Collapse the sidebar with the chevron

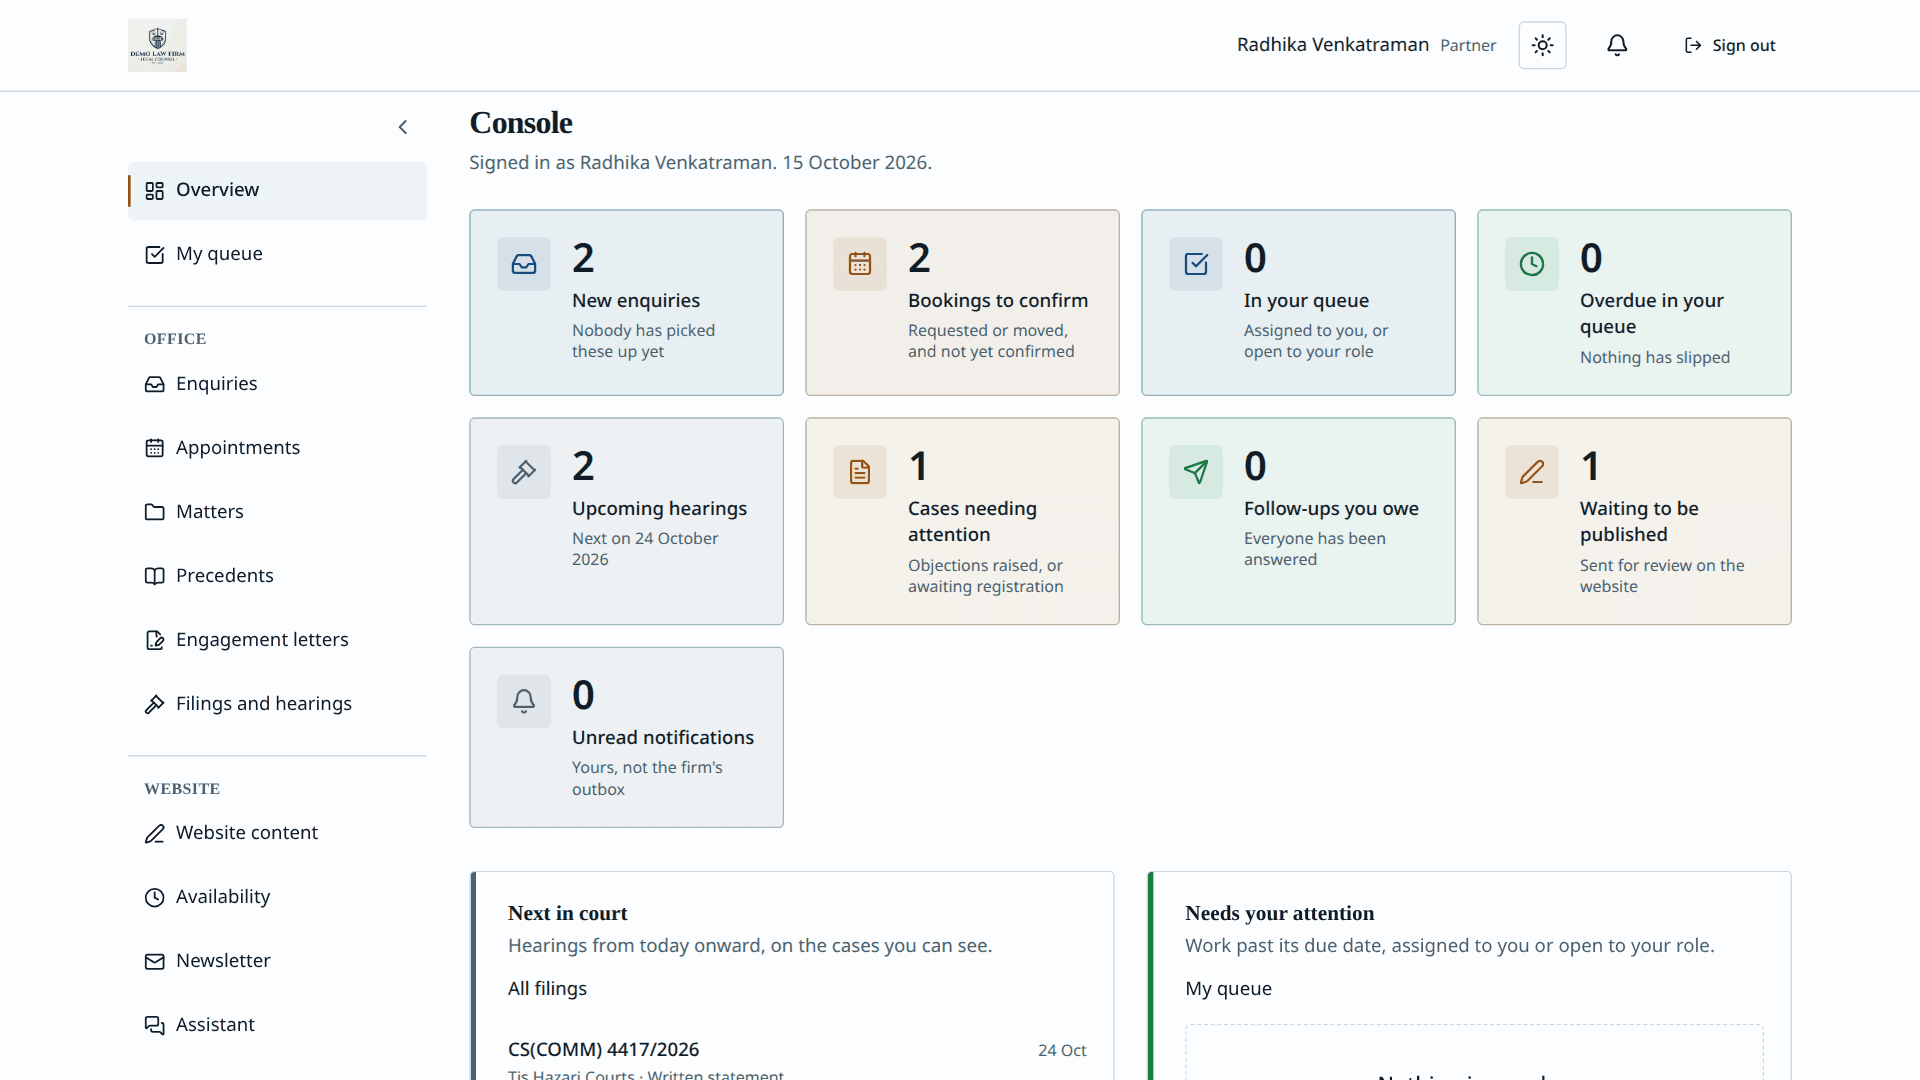[x=403, y=127]
